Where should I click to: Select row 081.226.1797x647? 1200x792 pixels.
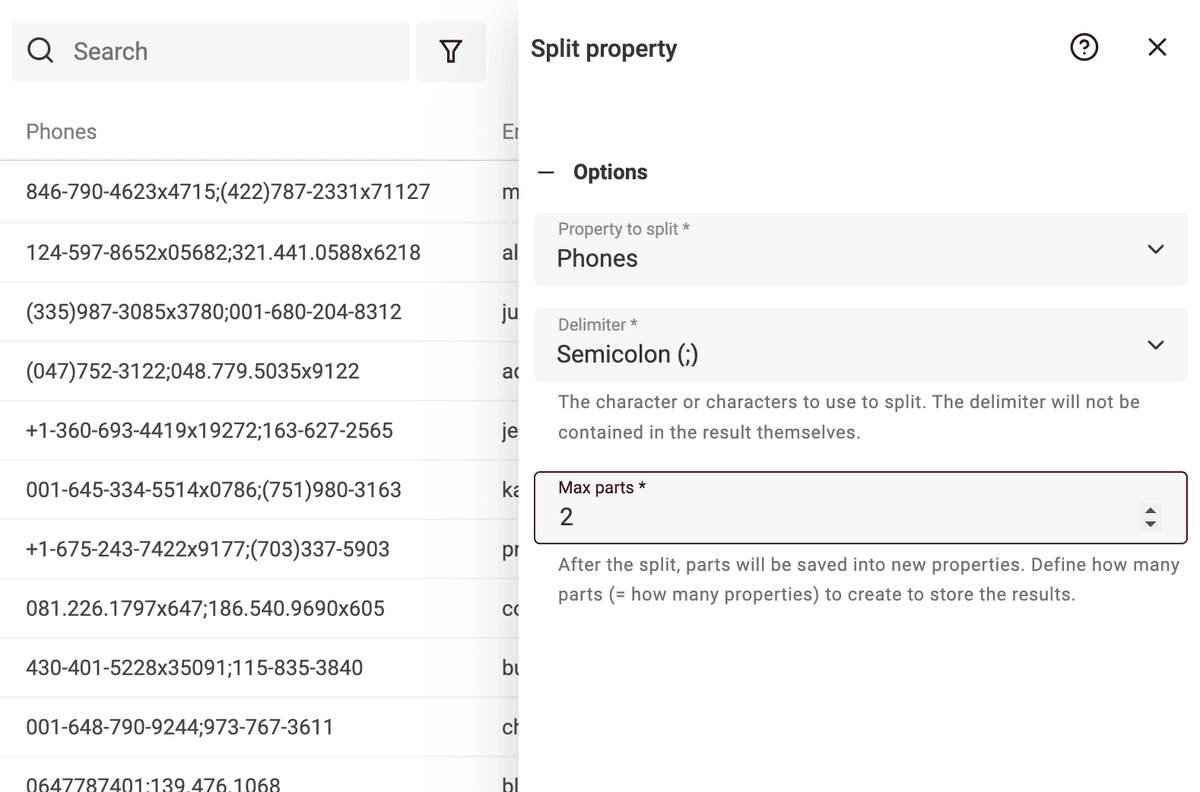pos(260,608)
